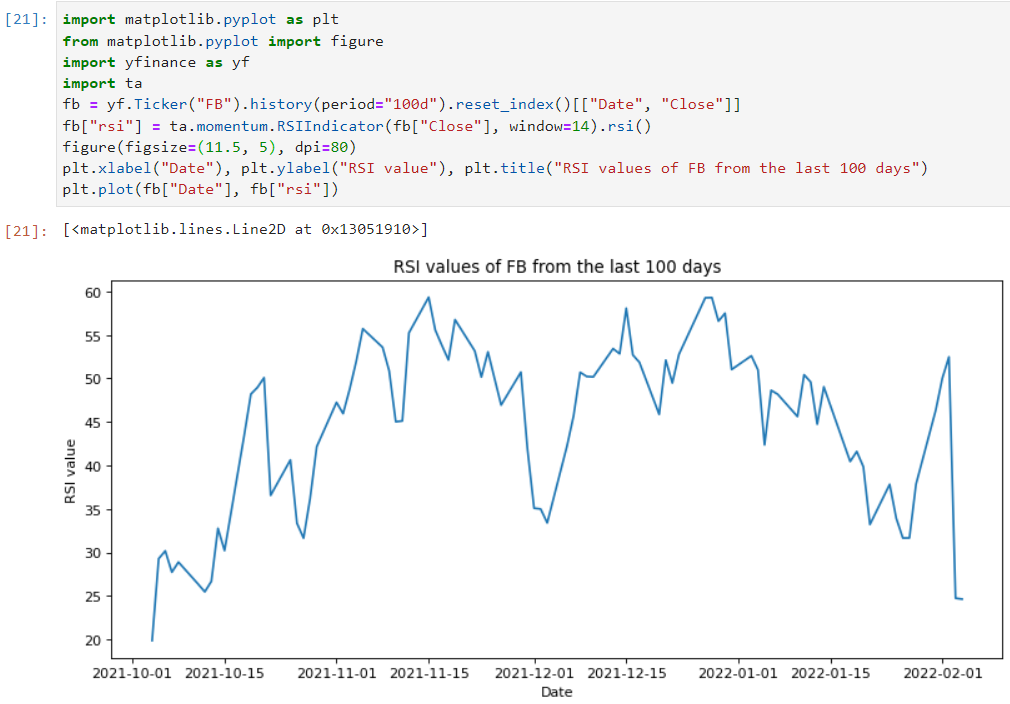
Task: Click the 2021-12-01 x-axis tick label
Action: (534, 673)
